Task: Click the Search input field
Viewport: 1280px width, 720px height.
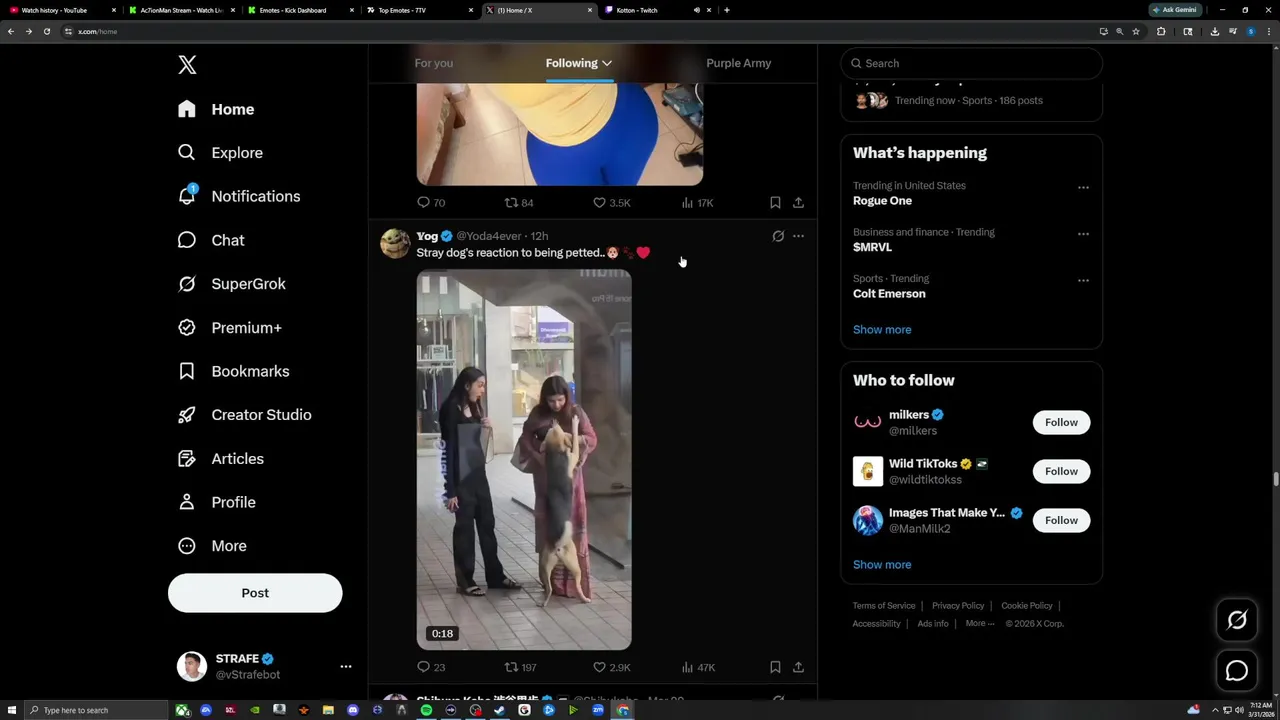Action: [x=971, y=63]
